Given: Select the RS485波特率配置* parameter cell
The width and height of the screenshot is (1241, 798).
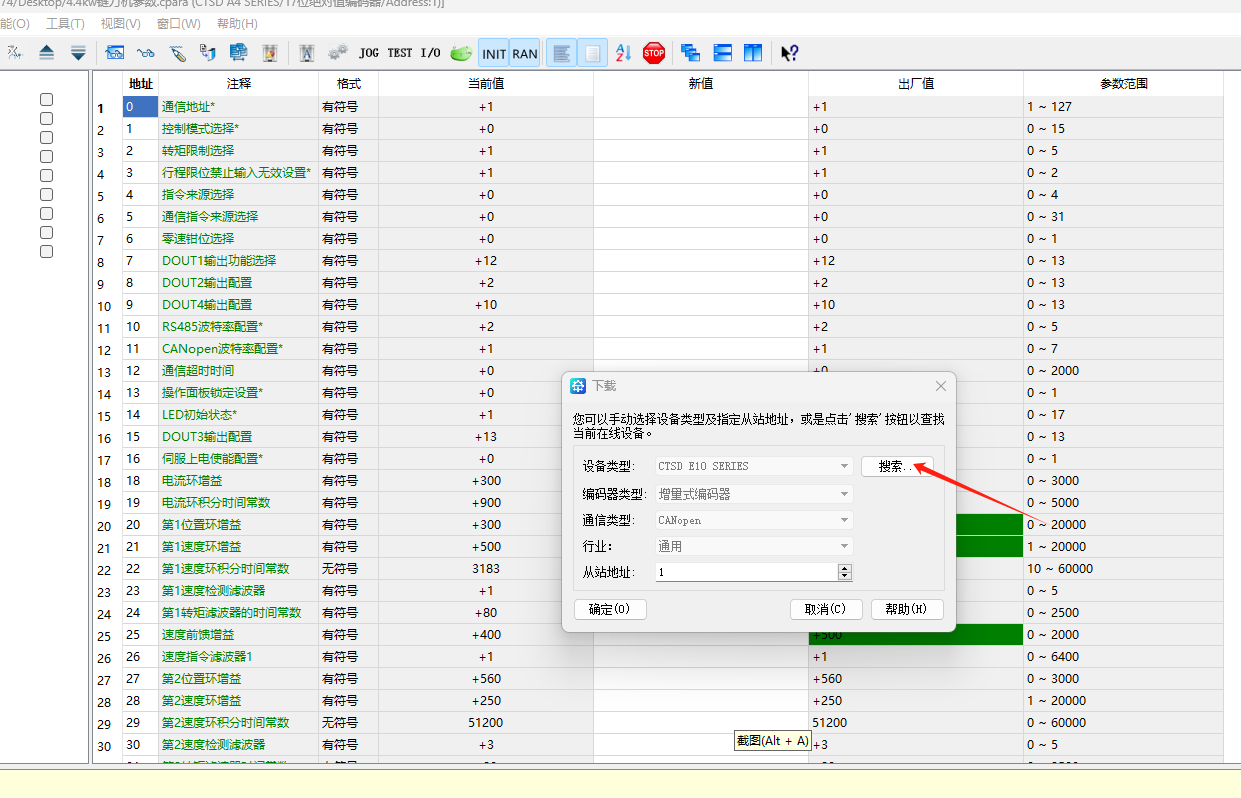Looking at the screenshot, I should (239, 326).
